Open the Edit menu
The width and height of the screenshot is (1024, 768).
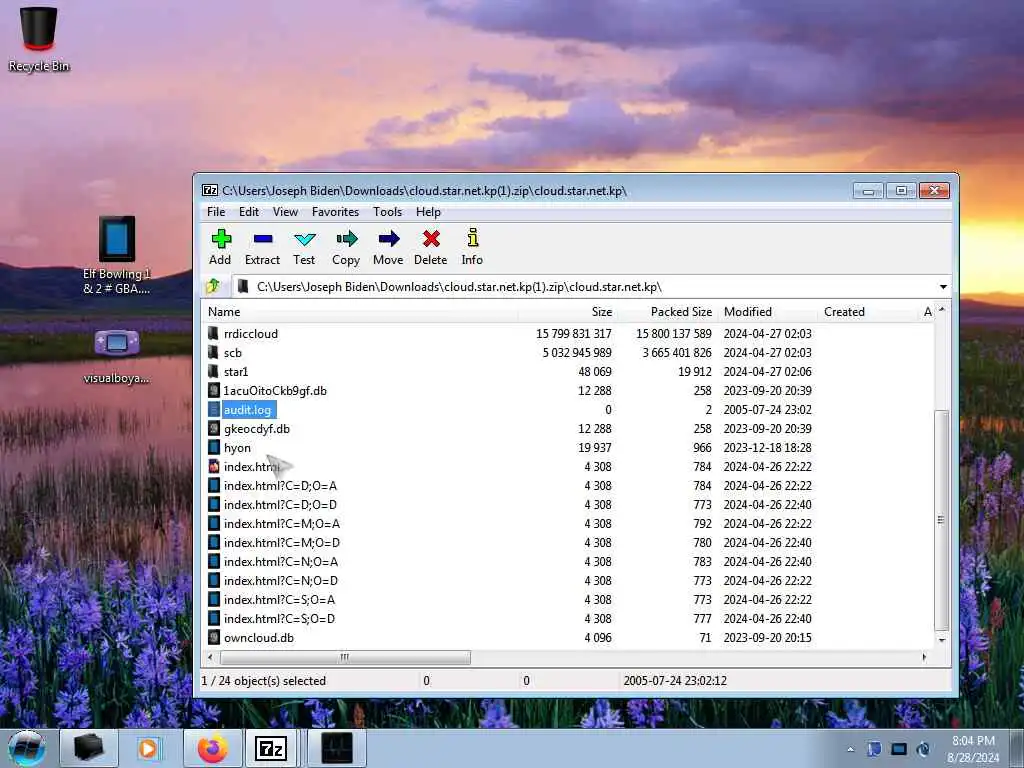249,212
